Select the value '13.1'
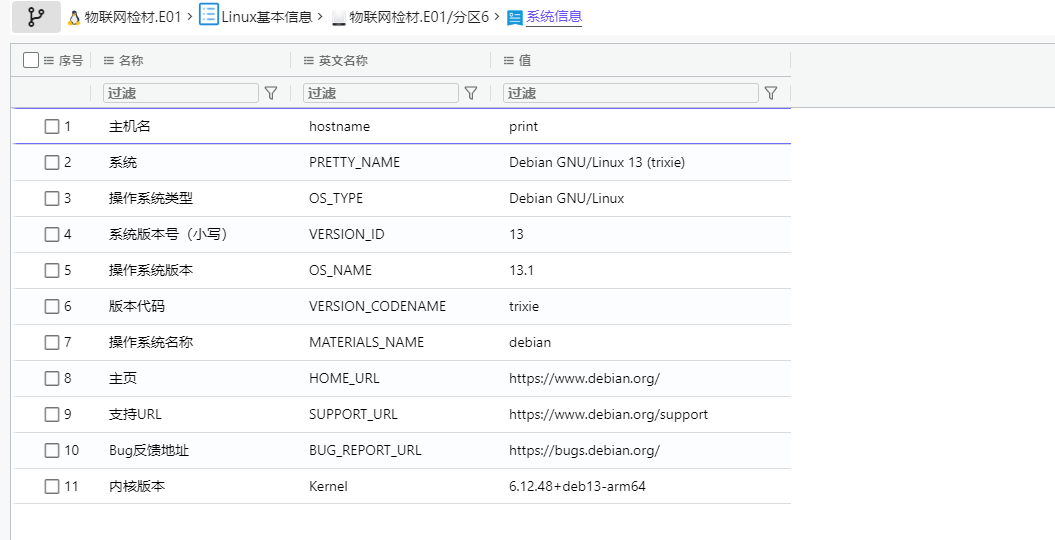This screenshot has width=1055, height=540. click(x=521, y=270)
